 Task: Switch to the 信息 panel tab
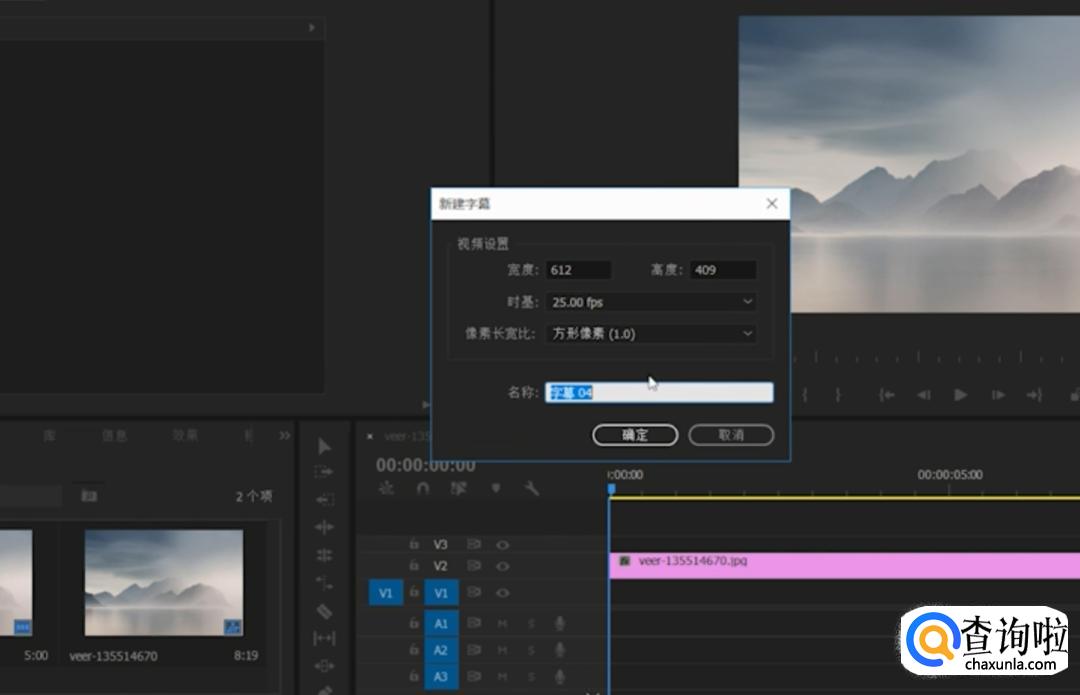coord(115,435)
